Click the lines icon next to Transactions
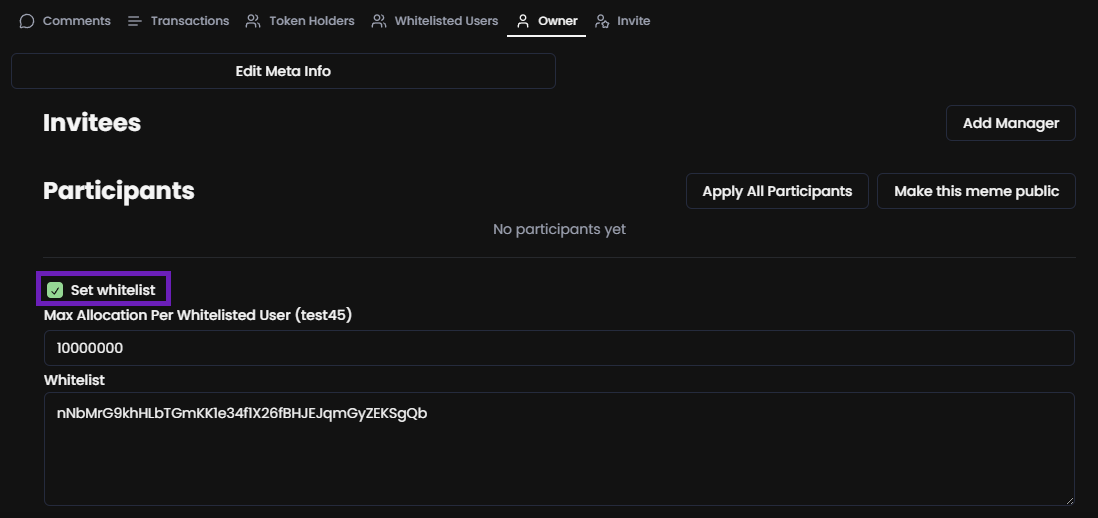 click(135, 21)
